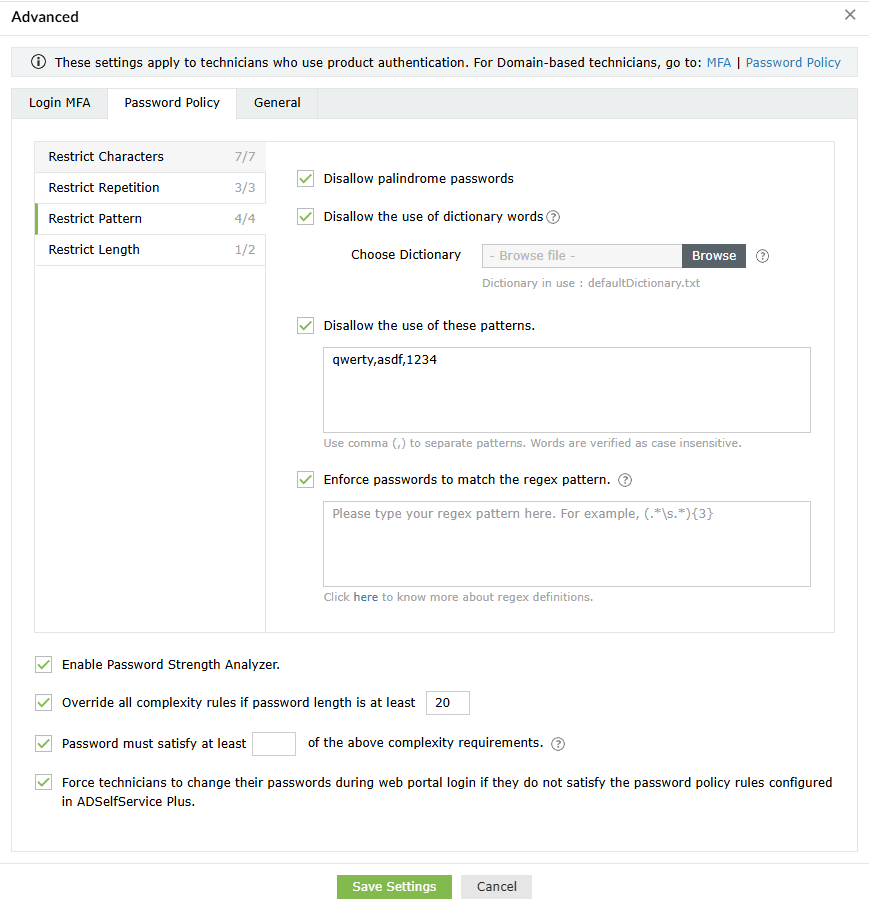Toggle forcing technicians to change passwords at login
This screenshot has height=907, width=869.
pyautogui.click(x=43, y=782)
